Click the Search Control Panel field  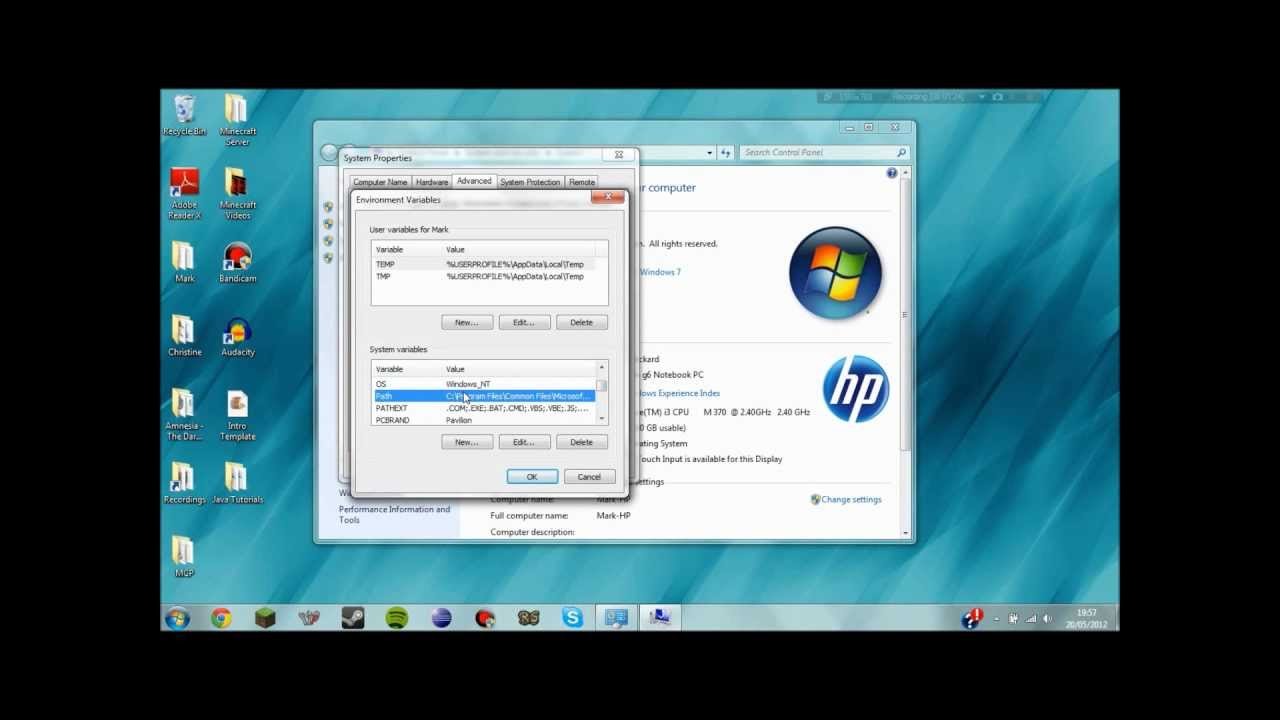824,153
